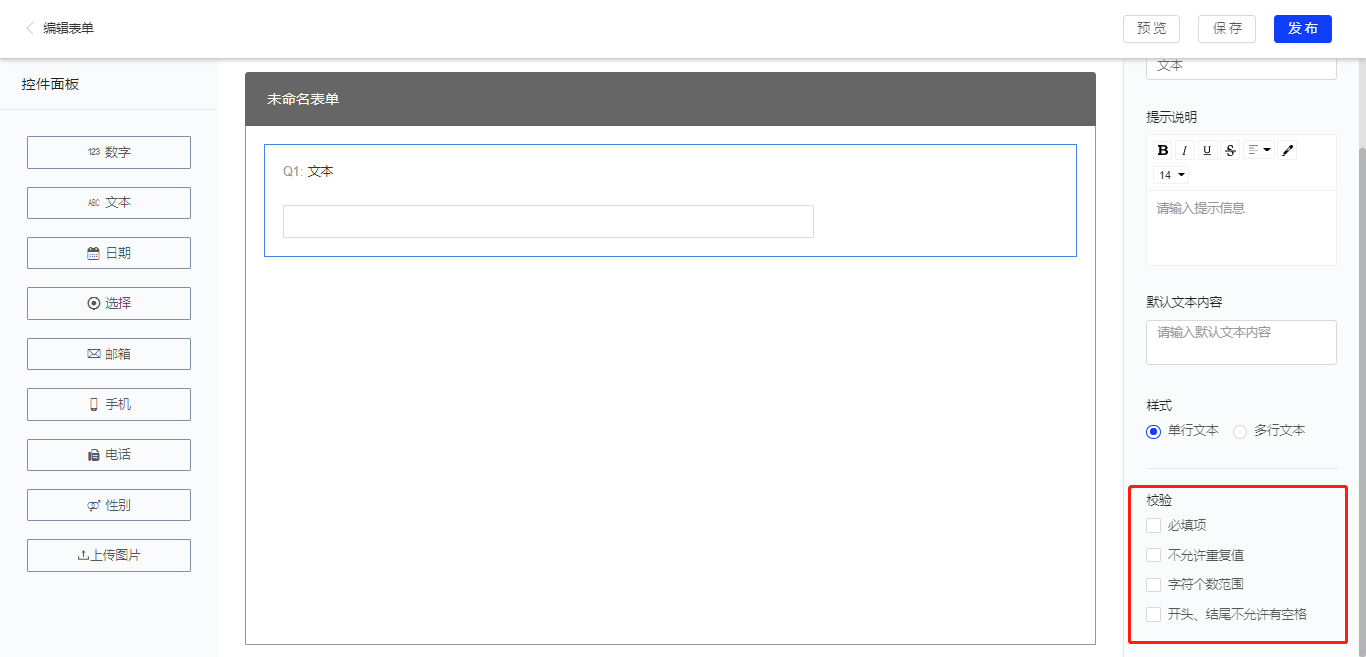Apply strikethrough in the hint editor

pos(1230,150)
